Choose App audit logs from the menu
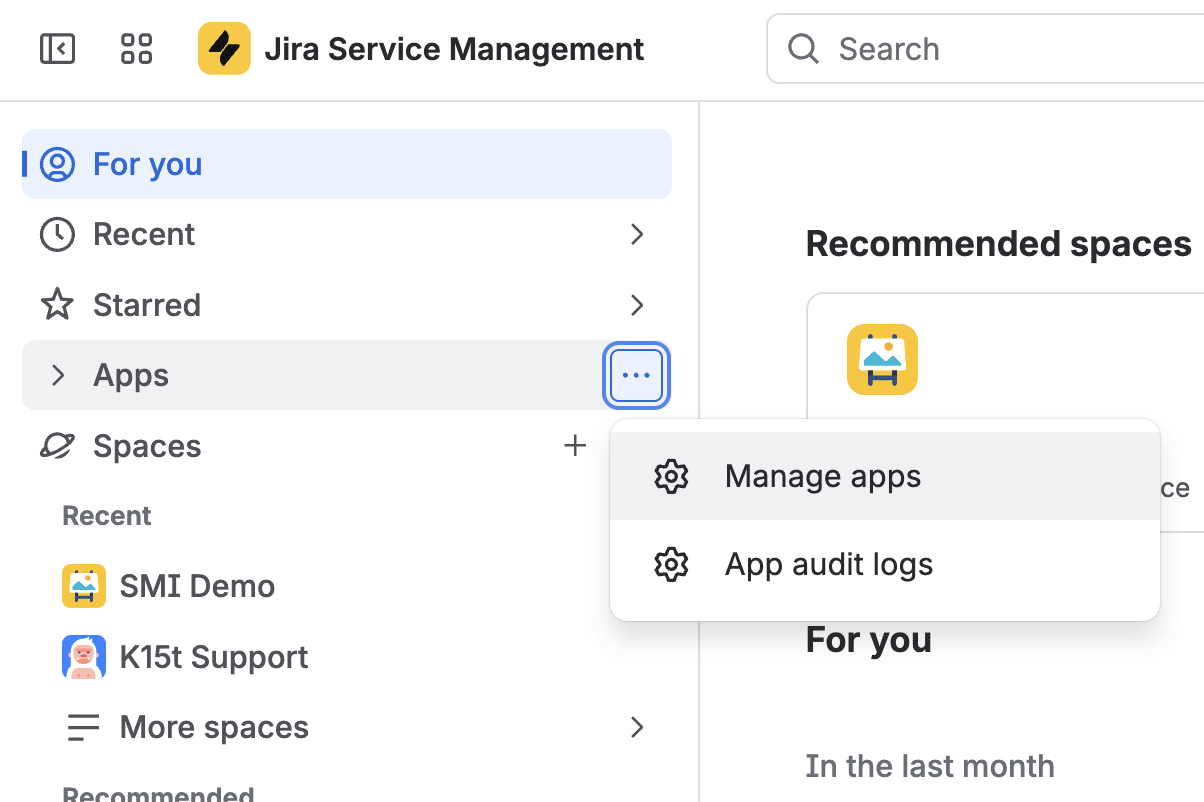The image size is (1204, 802). (x=885, y=564)
